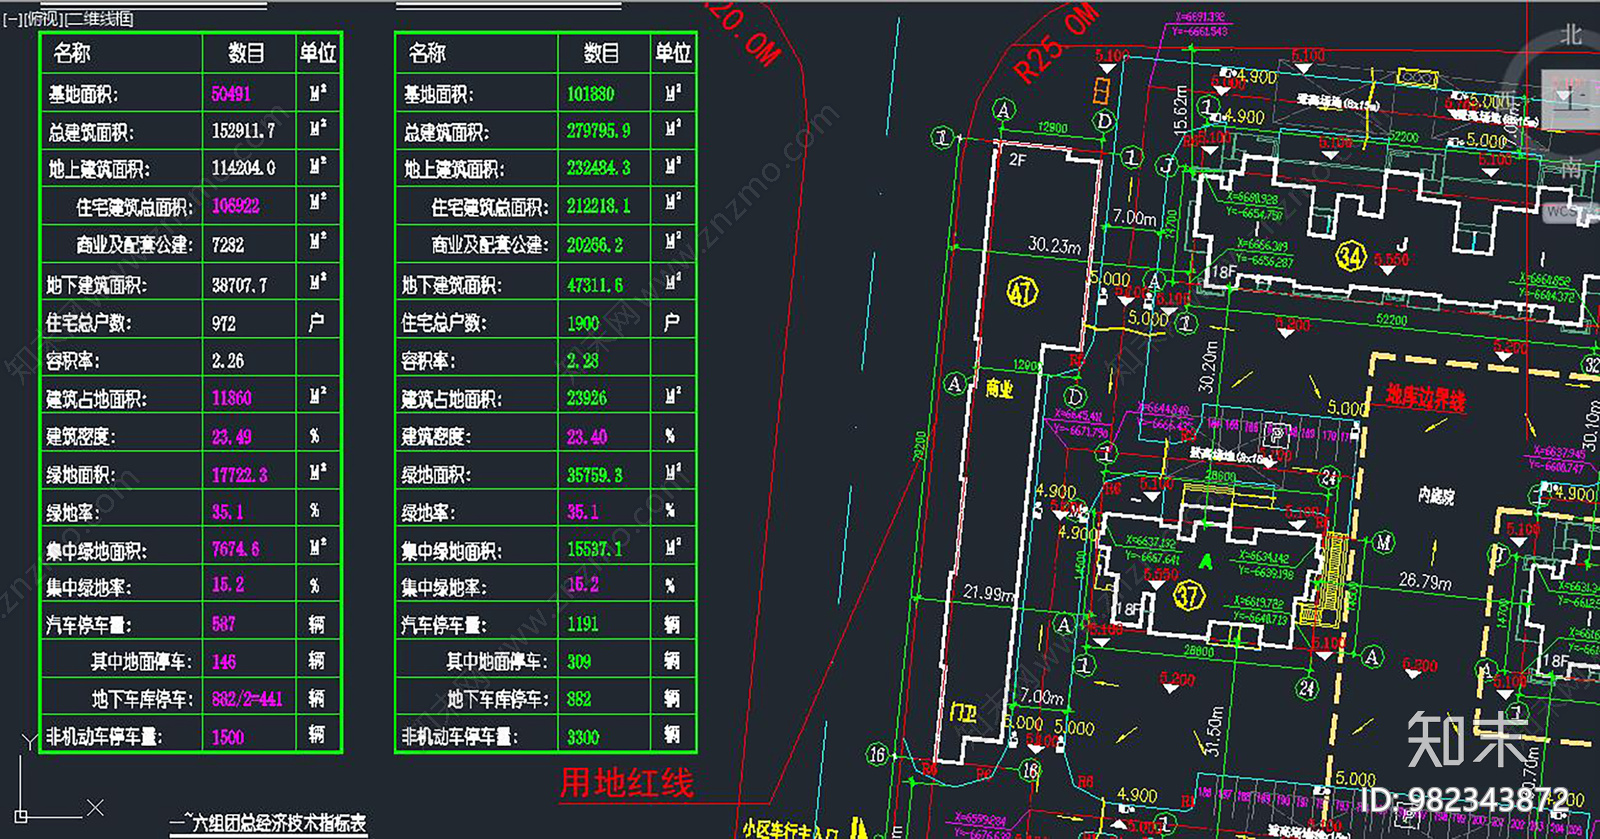Viewport: 1600px width, 839px height.
Task: Click the 23926 building footprint value
Action: [587, 398]
